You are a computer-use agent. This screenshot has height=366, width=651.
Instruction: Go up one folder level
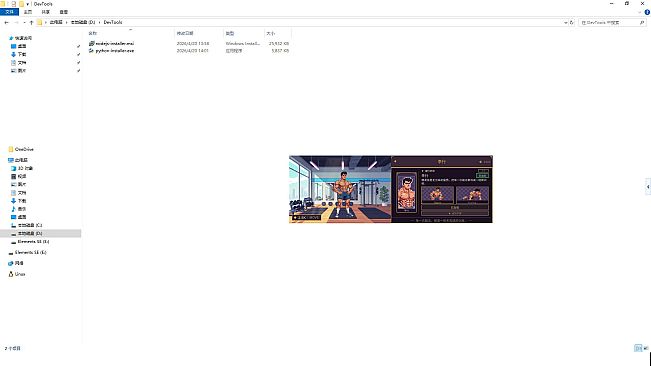31,22
